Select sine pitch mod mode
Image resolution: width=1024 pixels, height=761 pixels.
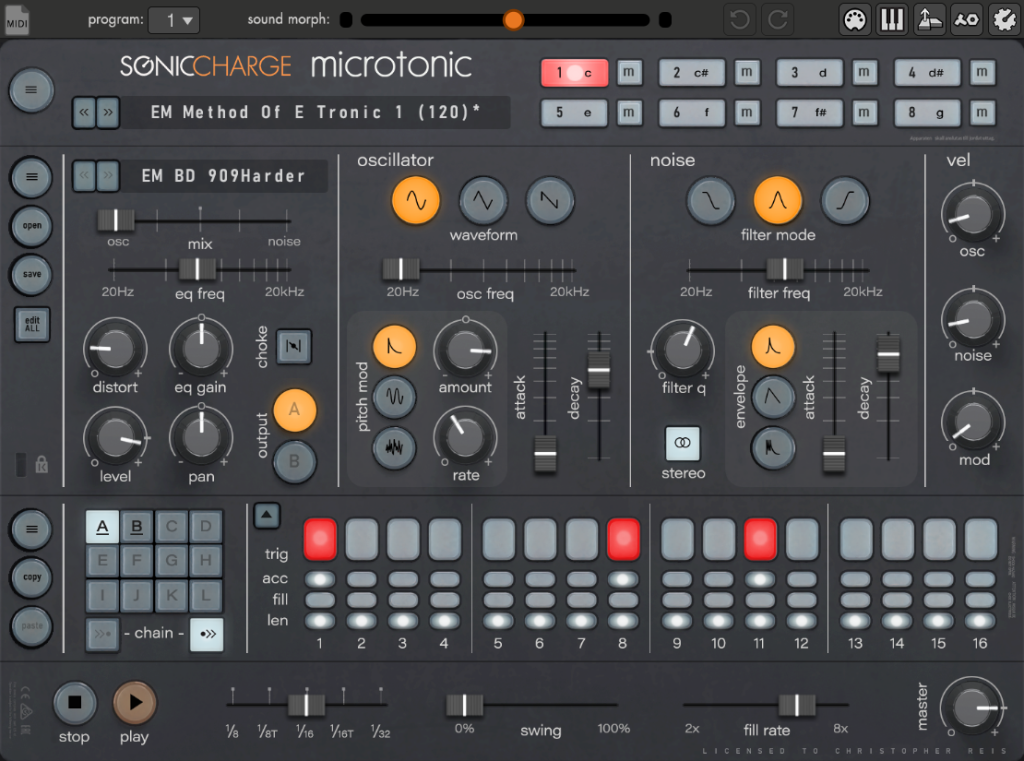[394, 397]
